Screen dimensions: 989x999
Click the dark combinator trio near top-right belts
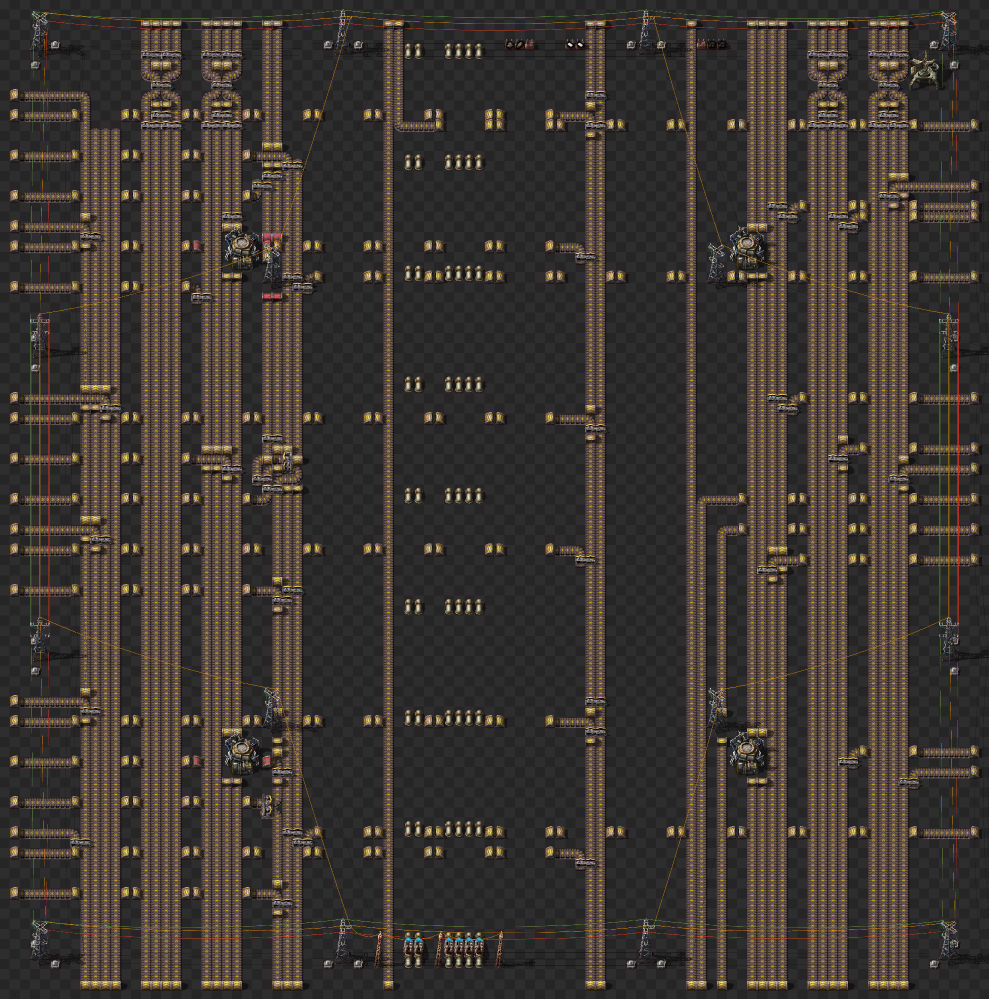click(x=711, y=44)
